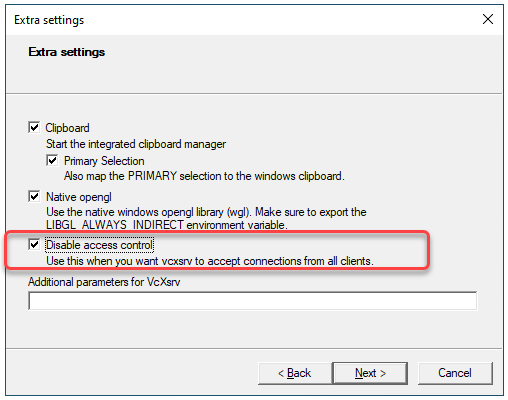Click the 'Disable access control' label text
Image resolution: width=508 pixels, height=400 pixels.
point(99,245)
